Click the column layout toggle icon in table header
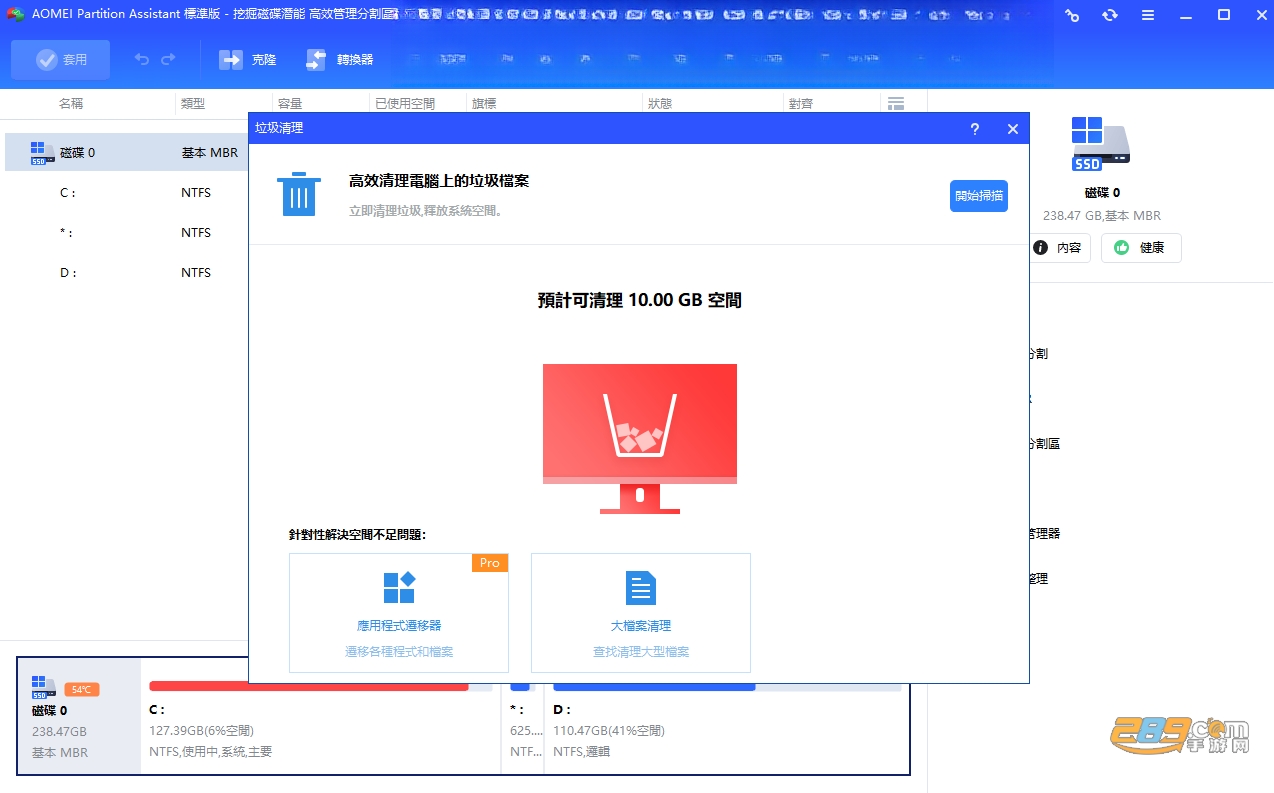The width and height of the screenshot is (1274, 793). coord(895,103)
